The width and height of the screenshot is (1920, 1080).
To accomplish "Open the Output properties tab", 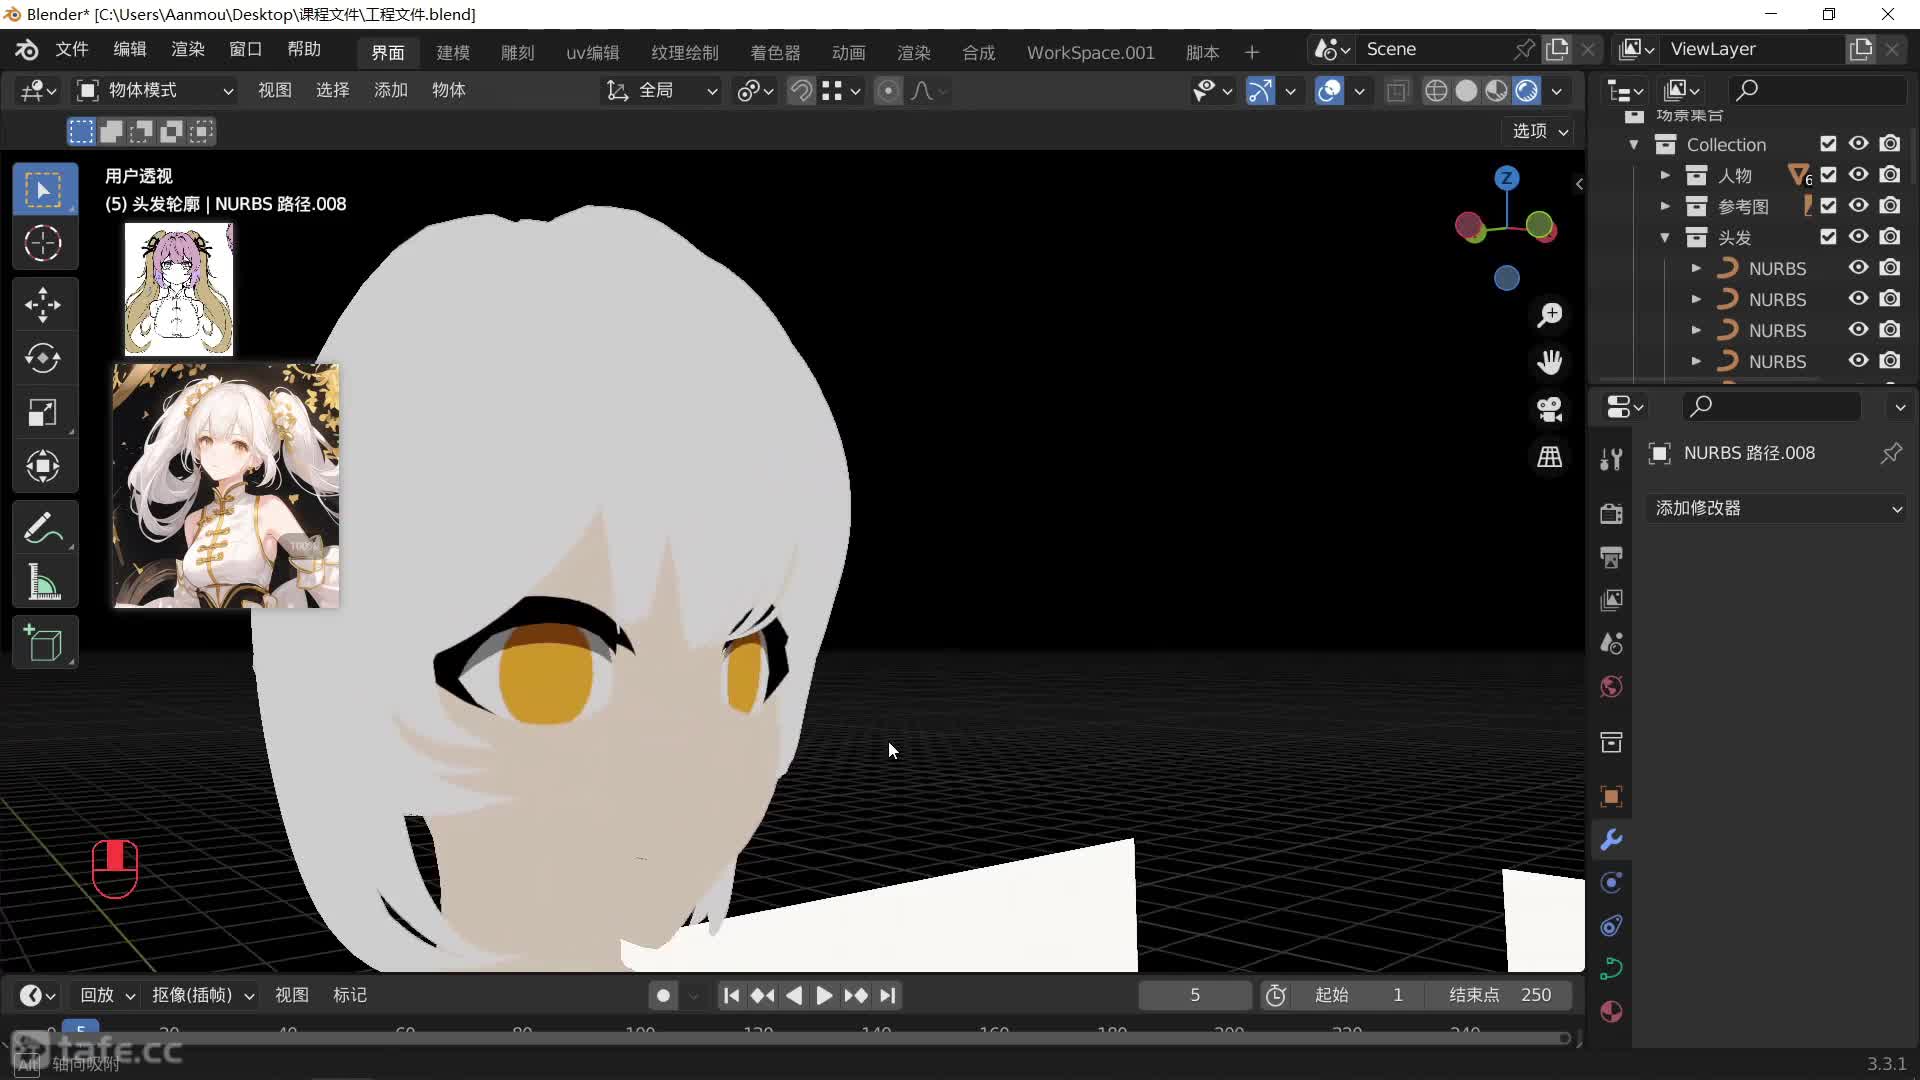I will [1611, 557].
